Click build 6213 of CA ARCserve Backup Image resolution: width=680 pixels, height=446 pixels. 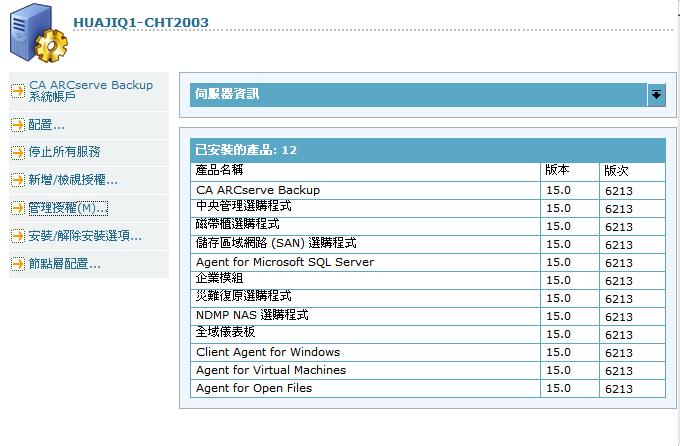(619, 191)
